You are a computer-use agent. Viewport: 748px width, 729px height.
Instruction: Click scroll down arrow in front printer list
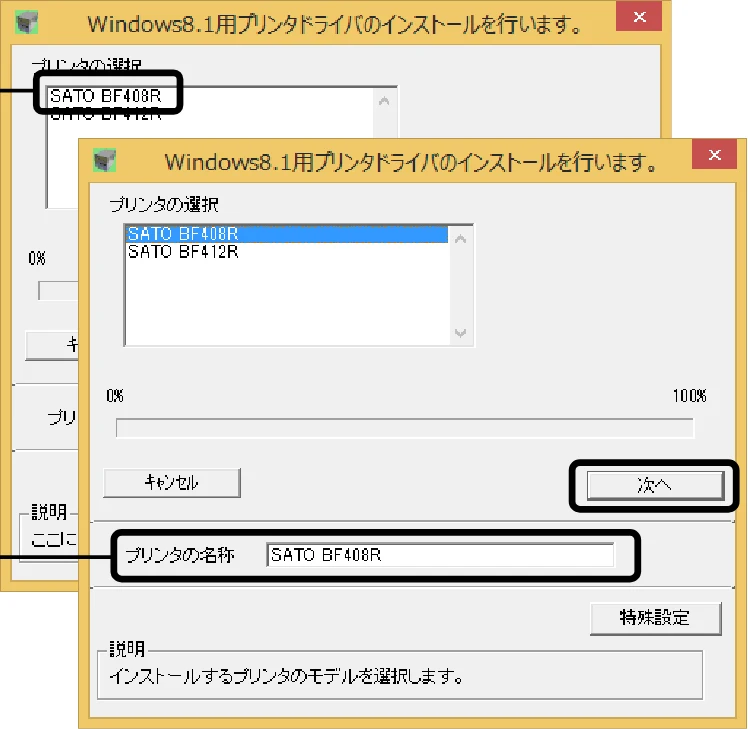(x=460, y=333)
